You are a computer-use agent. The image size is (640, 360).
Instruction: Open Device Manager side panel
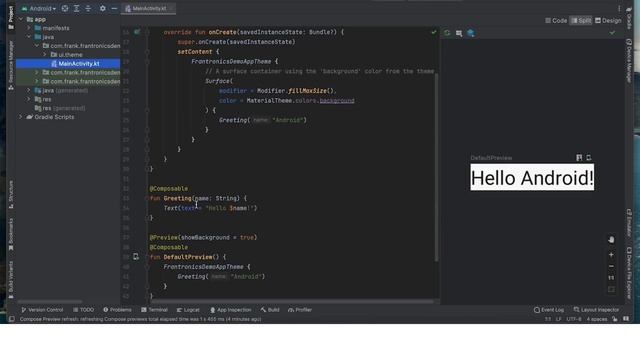pyautogui.click(x=629, y=60)
